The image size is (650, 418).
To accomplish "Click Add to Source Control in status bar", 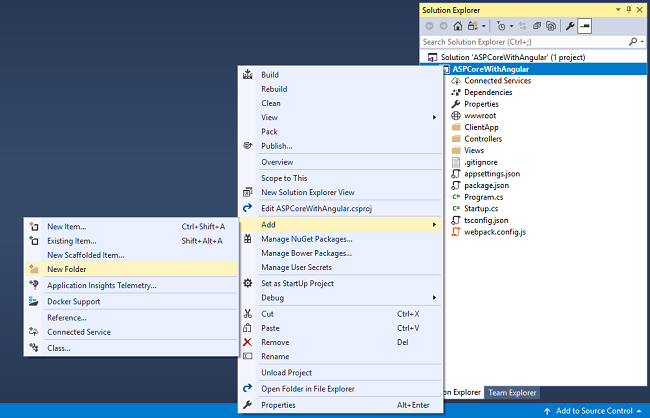I will pyautogui.click(x=594, y=411).
